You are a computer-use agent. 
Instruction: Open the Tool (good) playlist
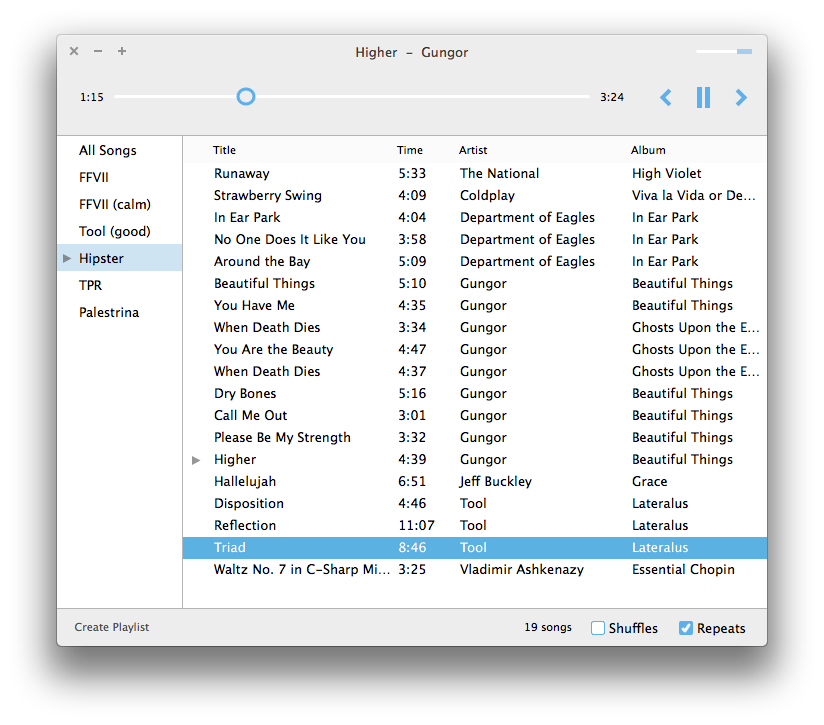click(120, 231)
